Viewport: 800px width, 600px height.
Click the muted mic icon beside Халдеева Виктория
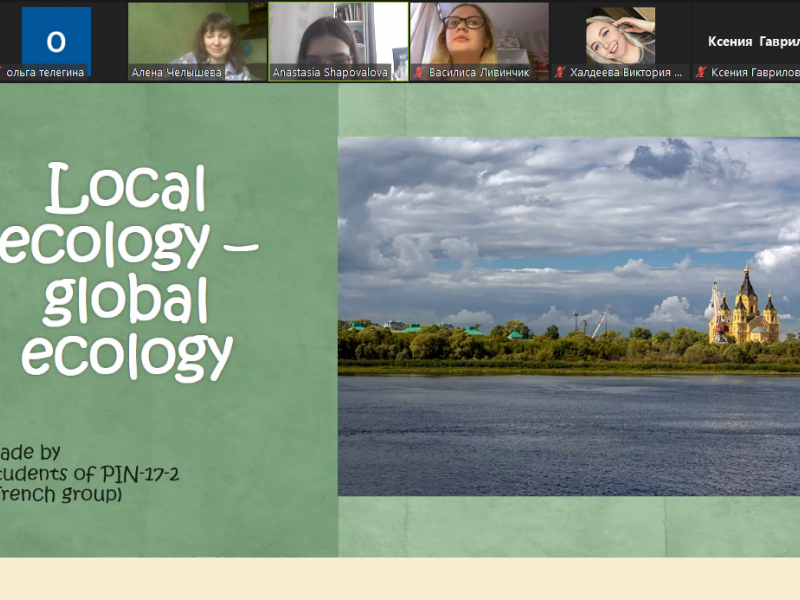click(x=560, y=73)
